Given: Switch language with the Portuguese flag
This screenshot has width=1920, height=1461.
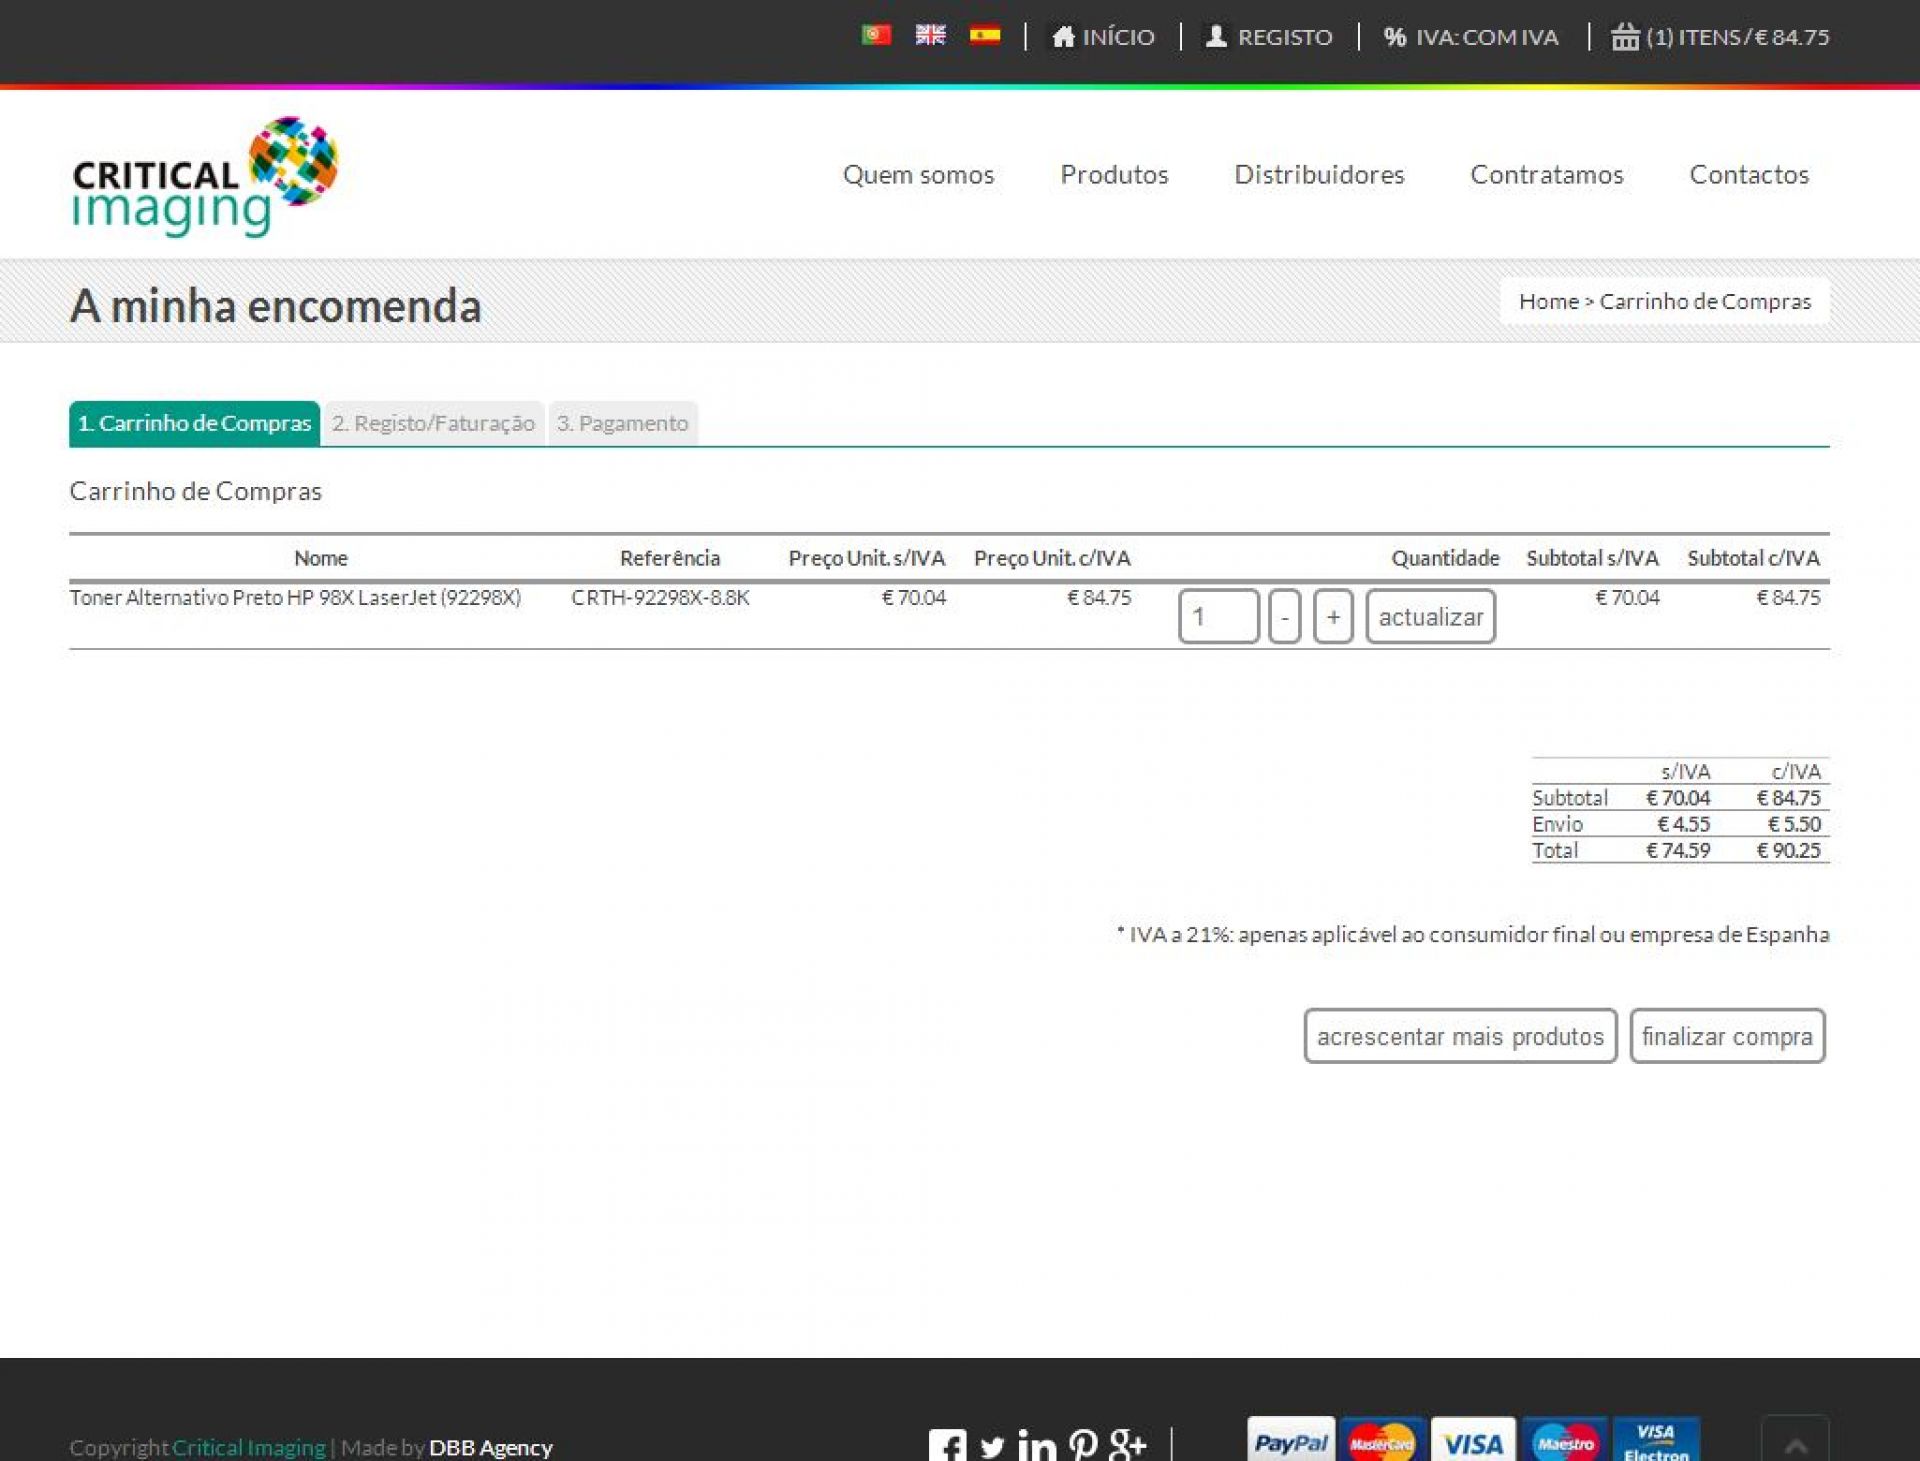Looking at the screenshot, I should tap(876, 35).
